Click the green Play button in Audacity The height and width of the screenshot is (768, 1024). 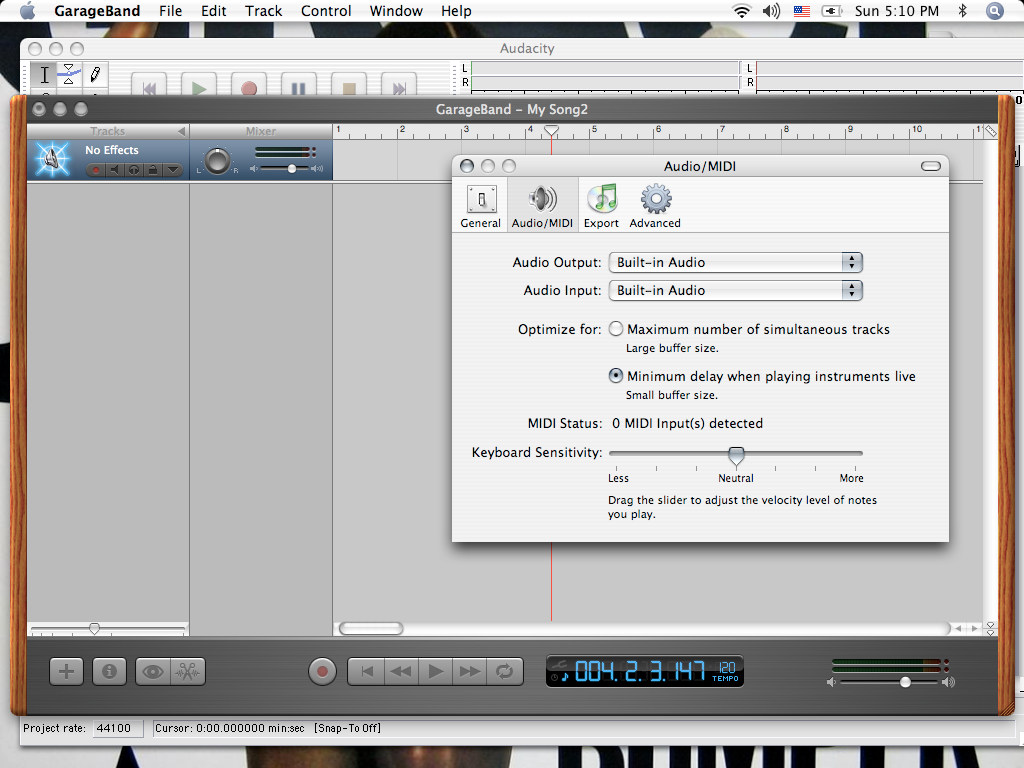[x=199, y=86]
